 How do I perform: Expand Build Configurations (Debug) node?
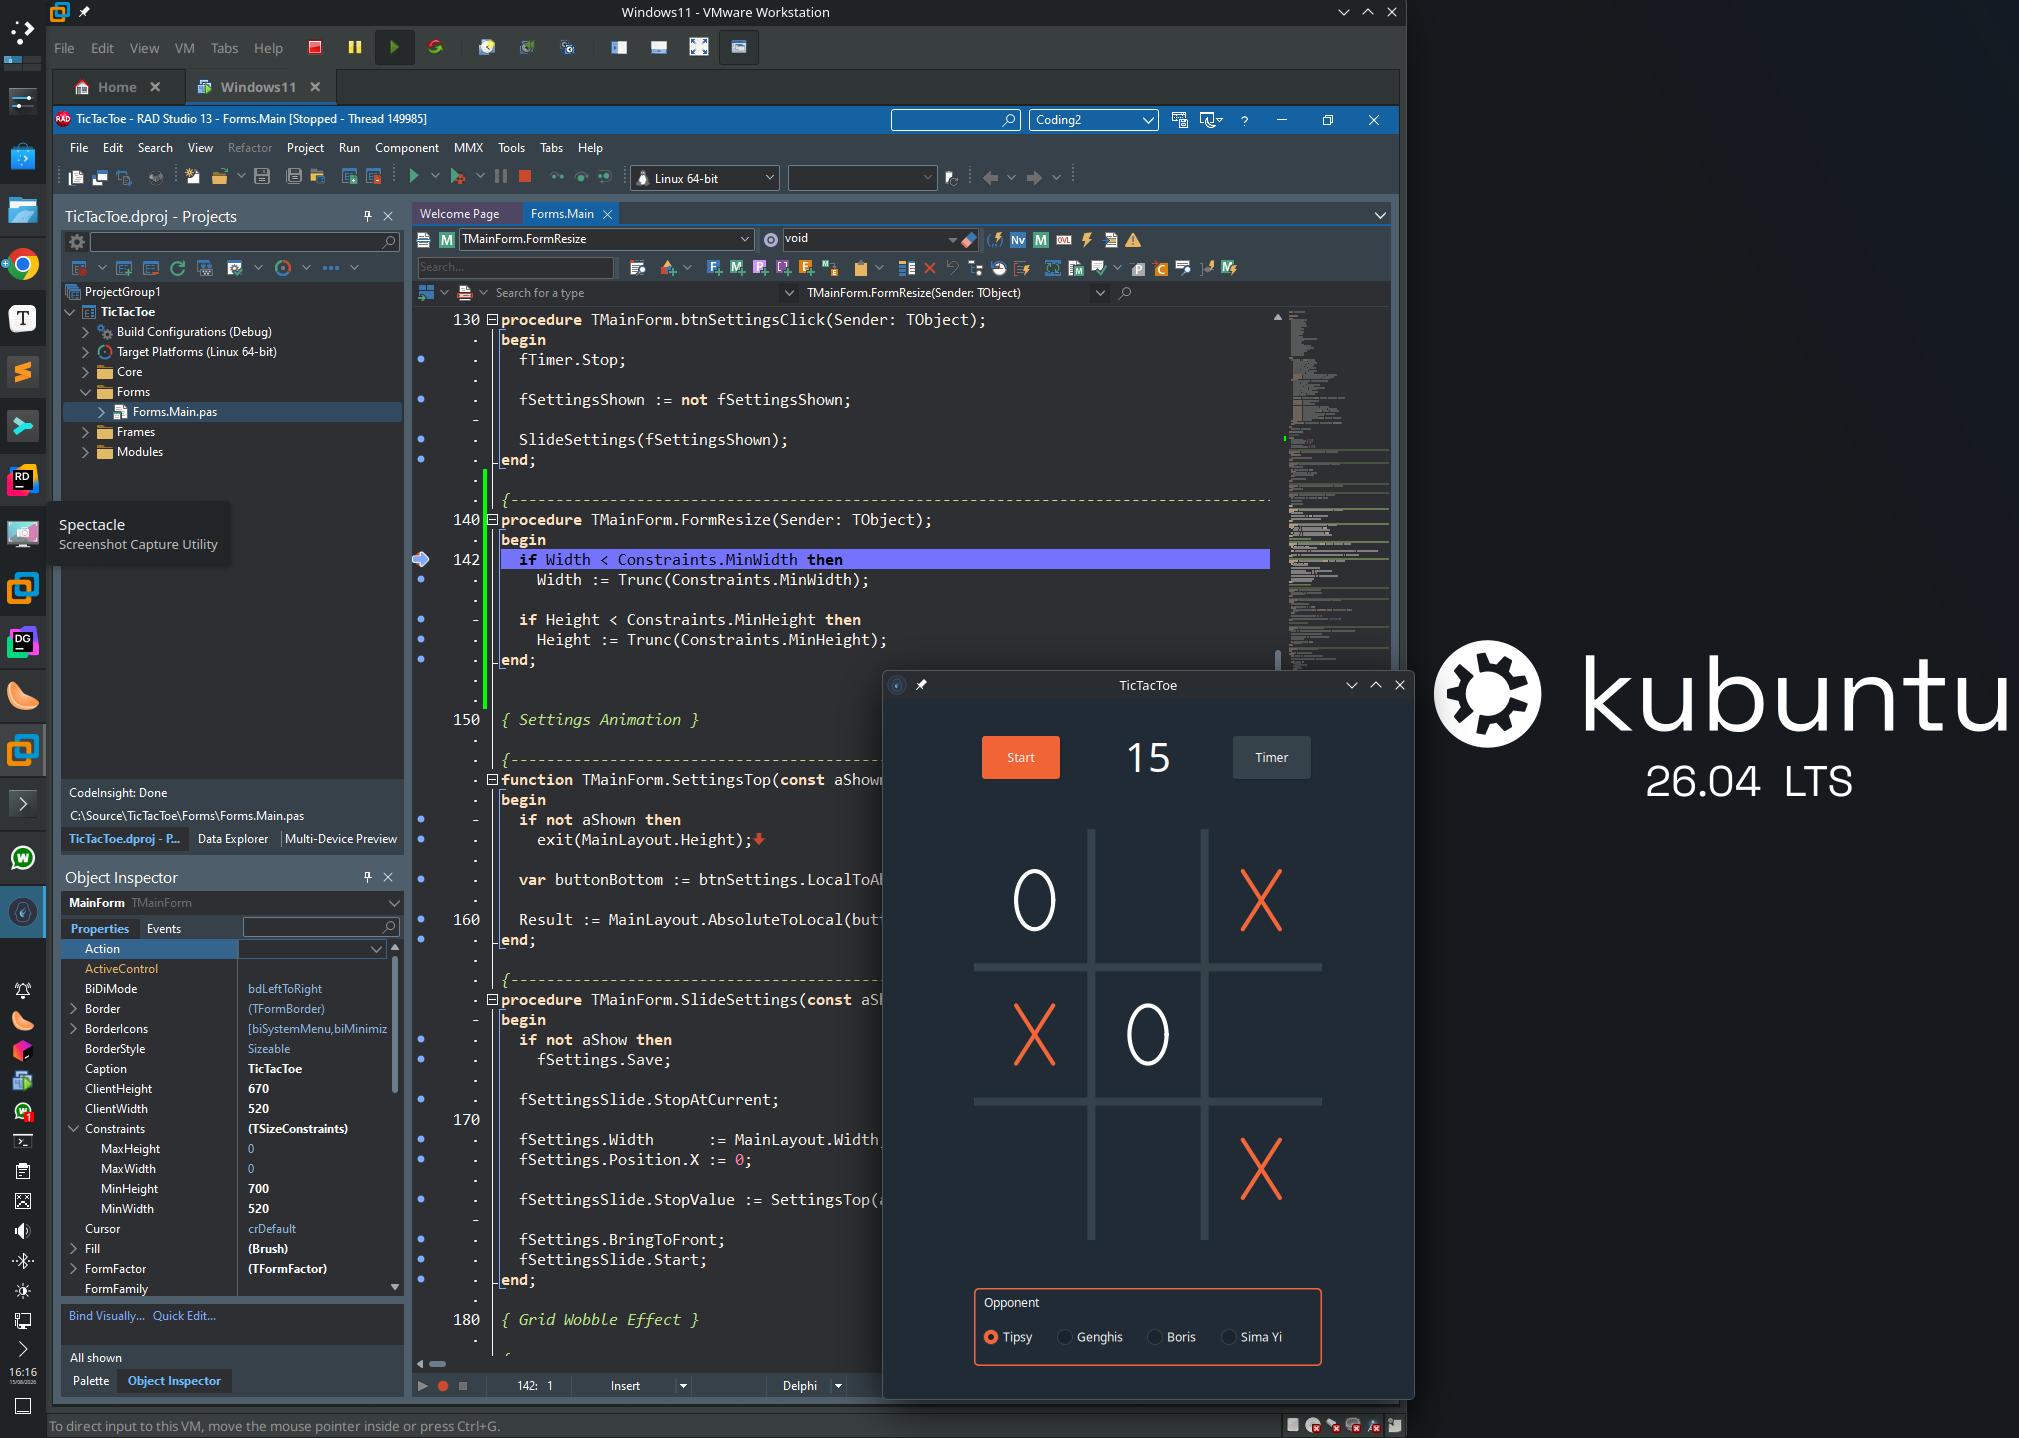pyautogui.click(x=85, y=332)
